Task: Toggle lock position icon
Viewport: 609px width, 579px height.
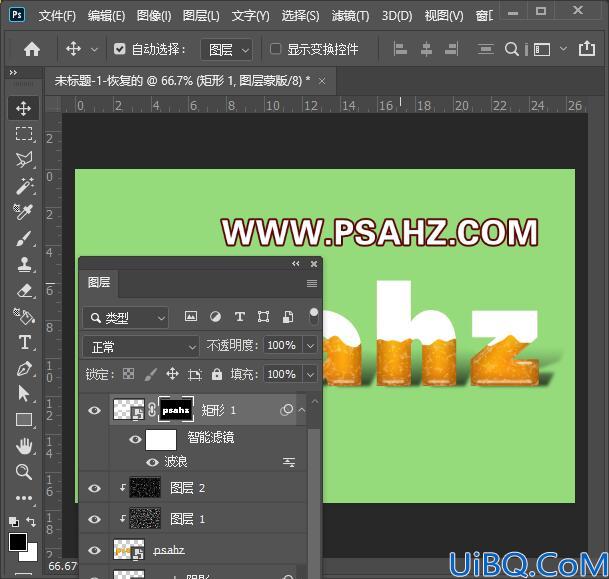Action: [172, 374]
